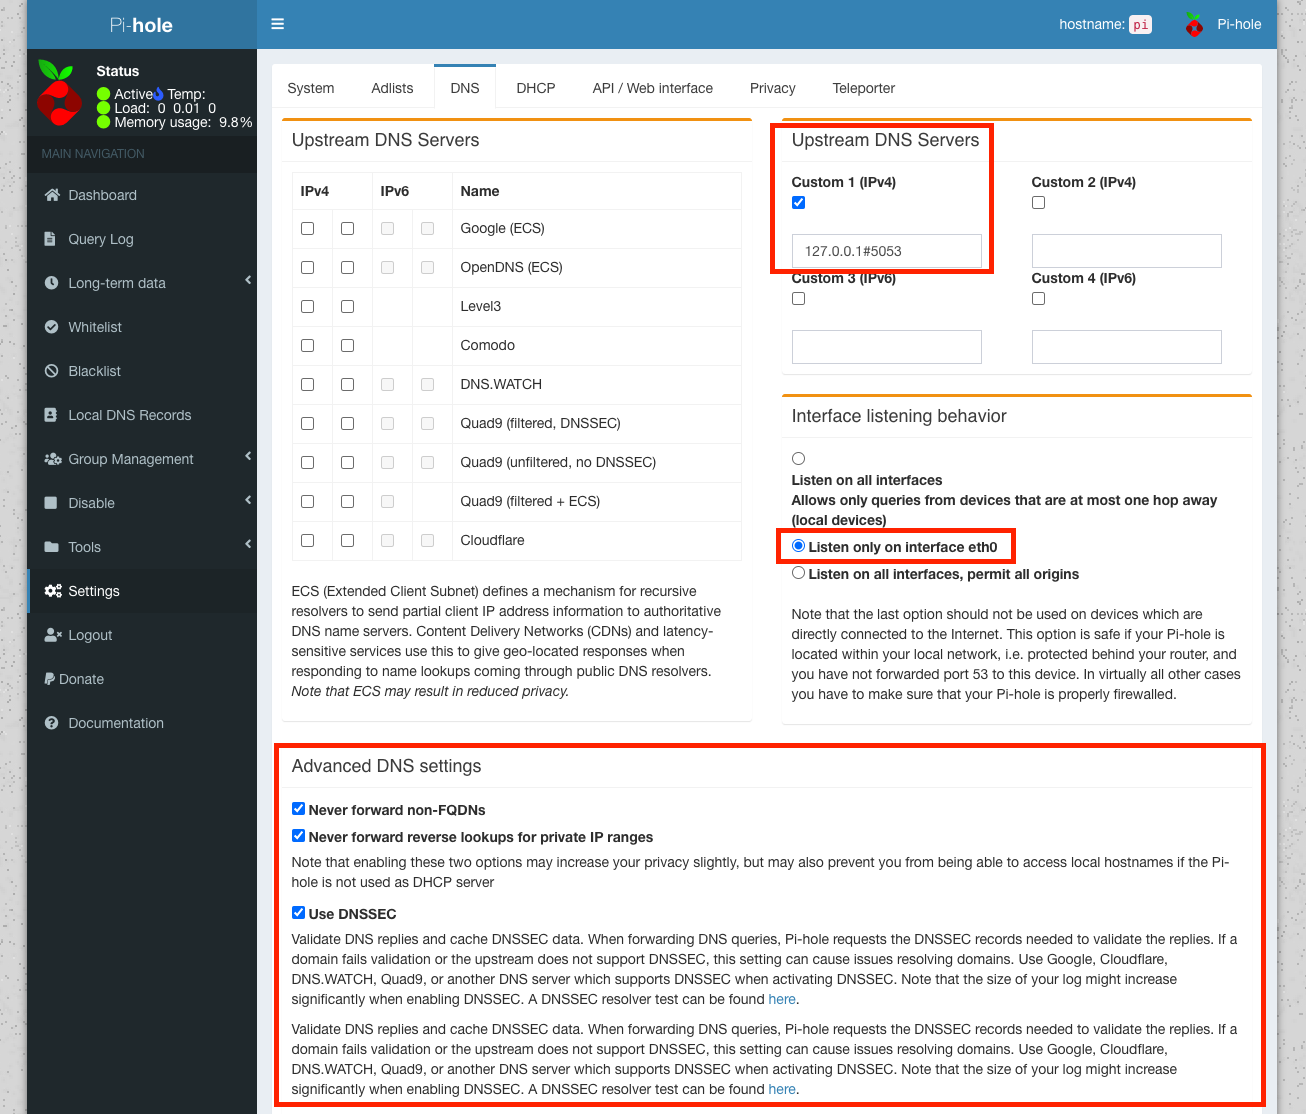Click the Blacklist ban icon
The image size is (1306, 1114).
[x=51, y=371]
